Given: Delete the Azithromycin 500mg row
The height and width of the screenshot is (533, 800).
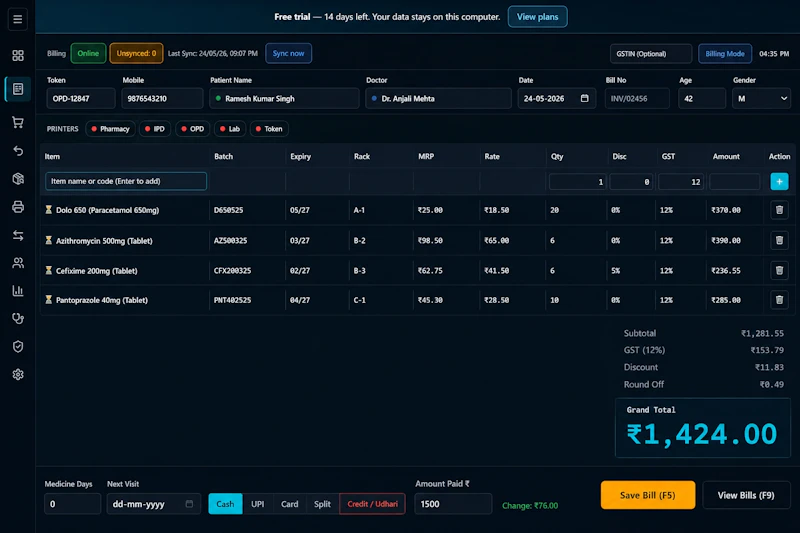Looking at the screenshot, I should 779,240.
